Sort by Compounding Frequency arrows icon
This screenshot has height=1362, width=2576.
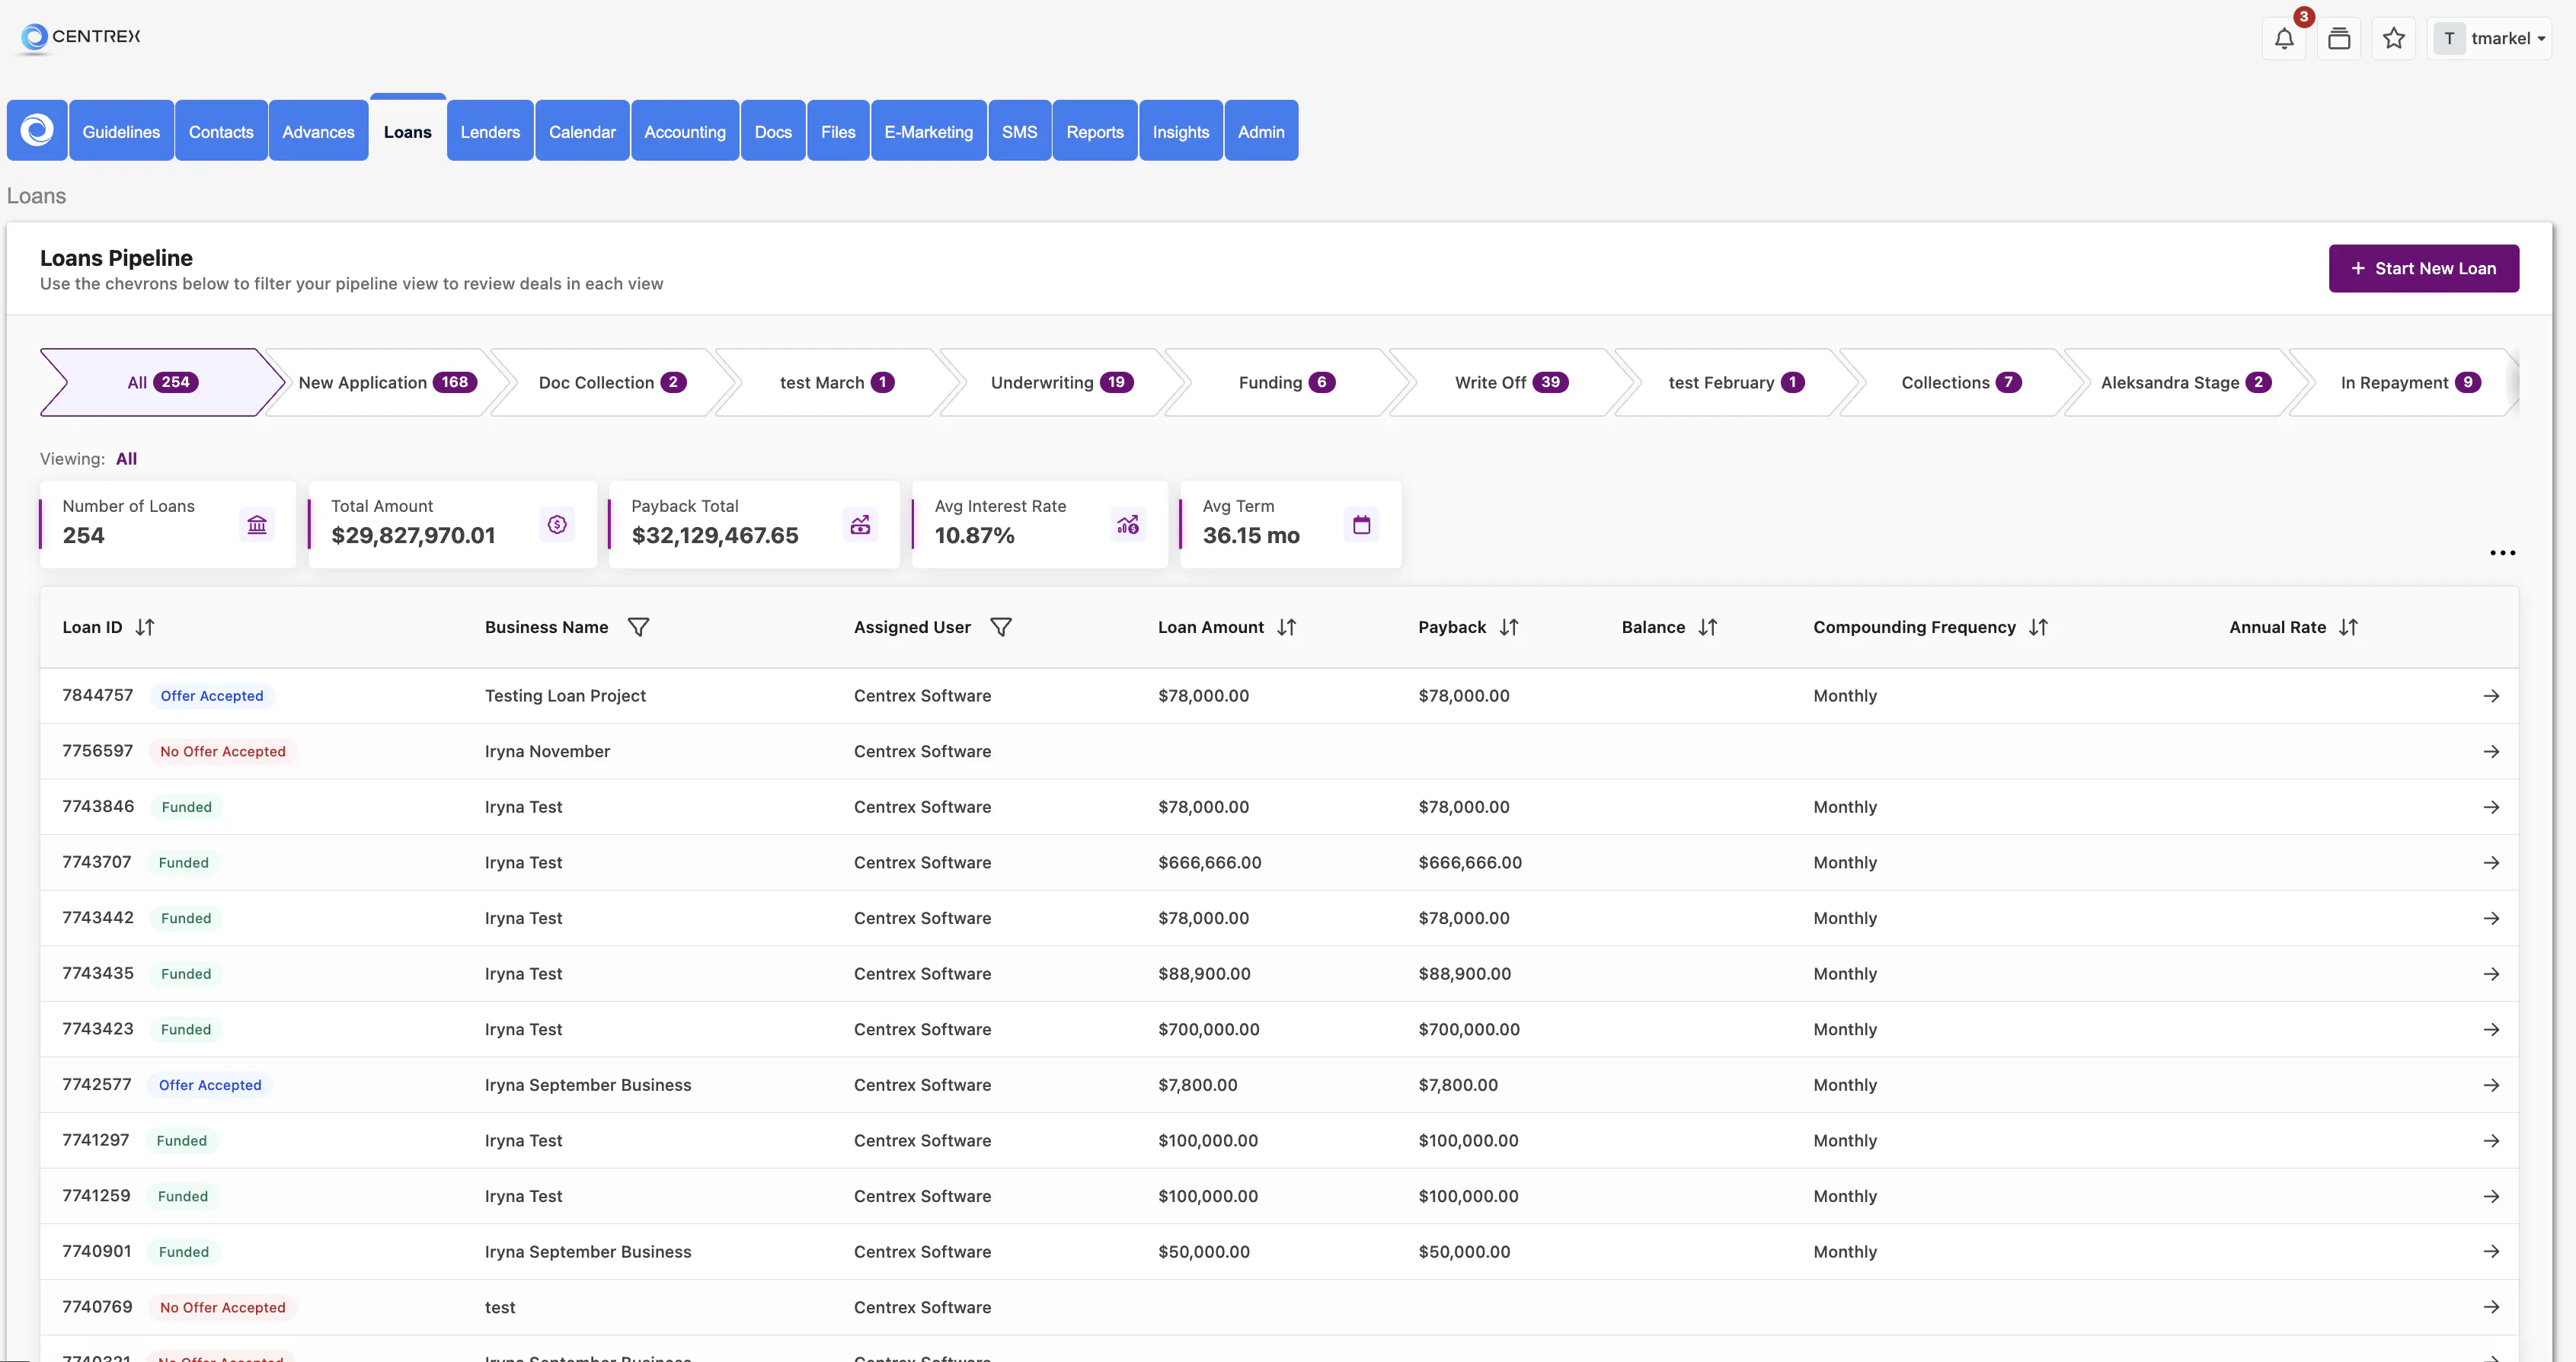tap(2039, 627)
